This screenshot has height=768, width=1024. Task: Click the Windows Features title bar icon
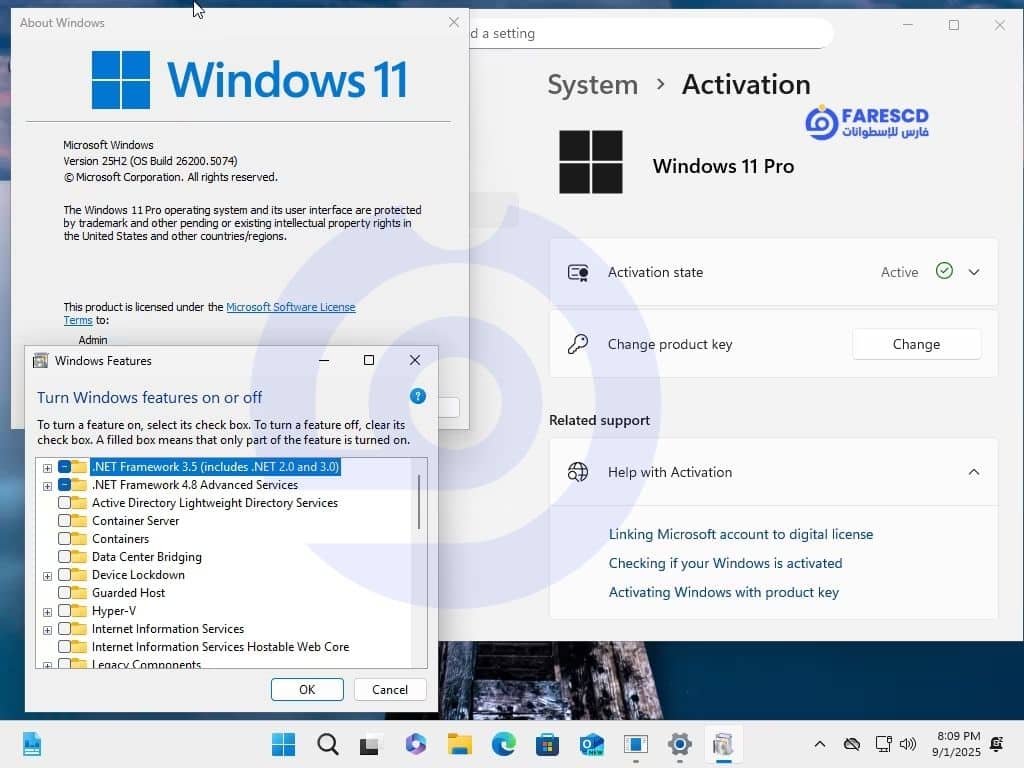pos(40,360)
